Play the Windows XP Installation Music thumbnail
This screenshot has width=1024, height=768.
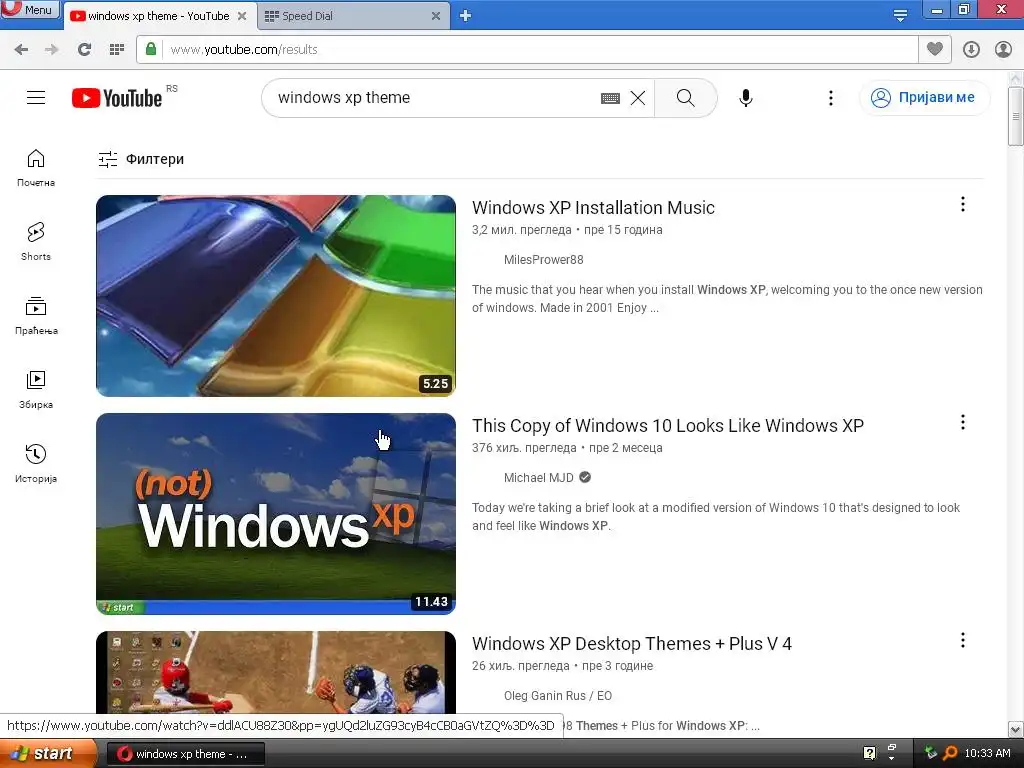[x=276, y=296]
